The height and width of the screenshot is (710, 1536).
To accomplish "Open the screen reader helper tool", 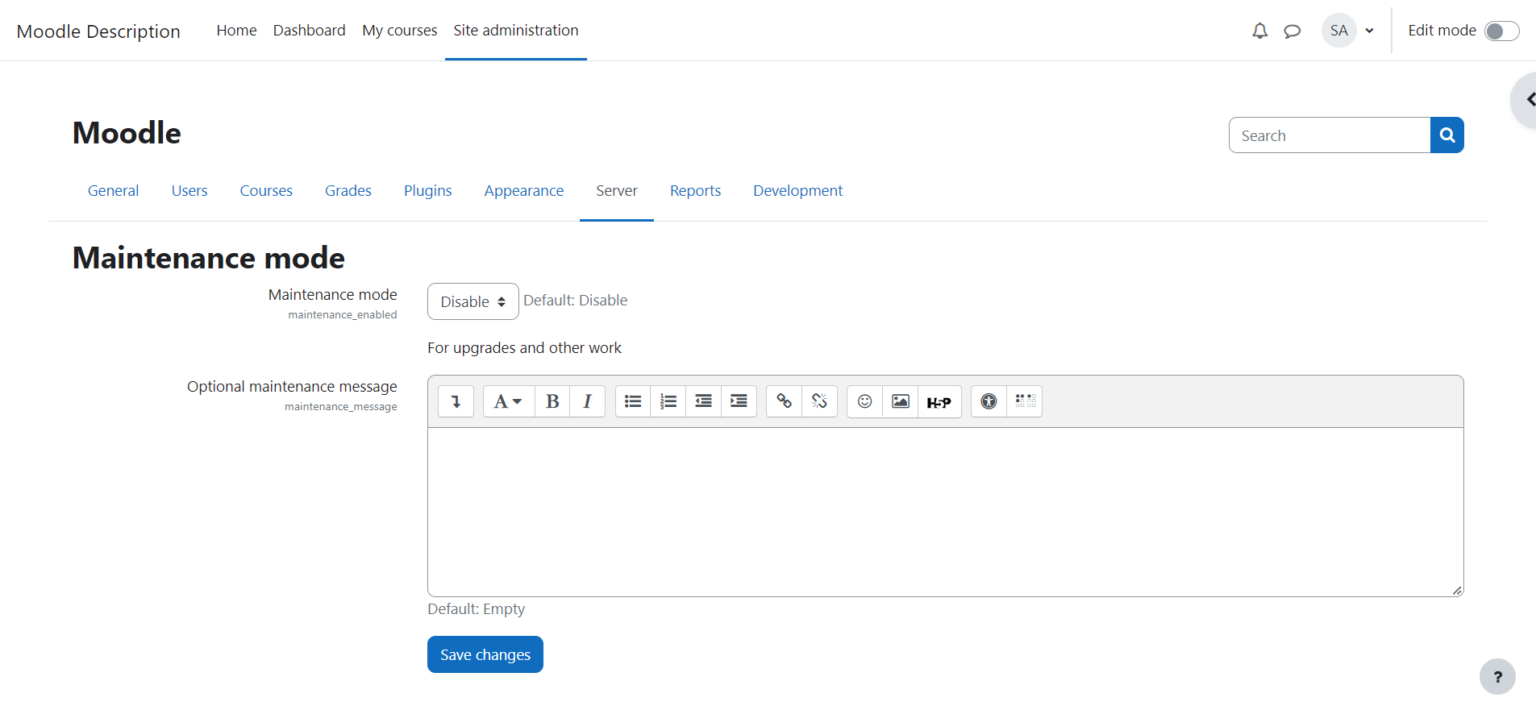I will click(1025, 401).
